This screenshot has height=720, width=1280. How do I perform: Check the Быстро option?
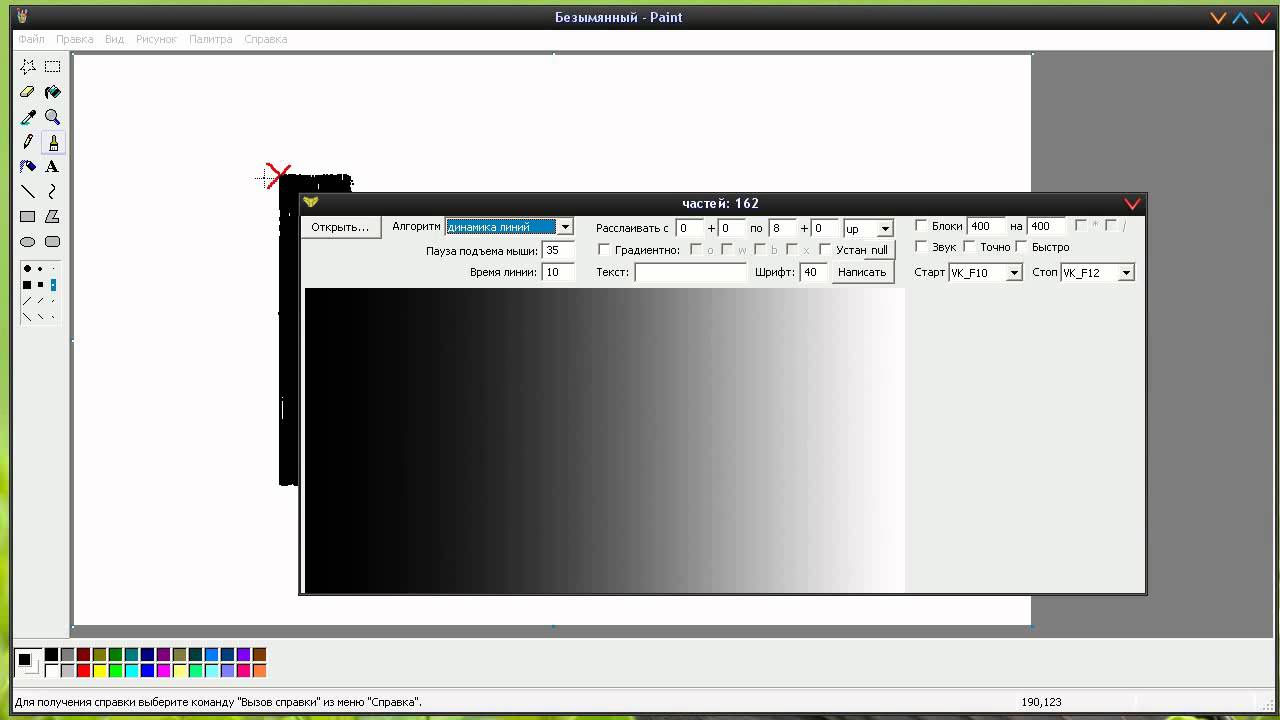point(1021,247)
